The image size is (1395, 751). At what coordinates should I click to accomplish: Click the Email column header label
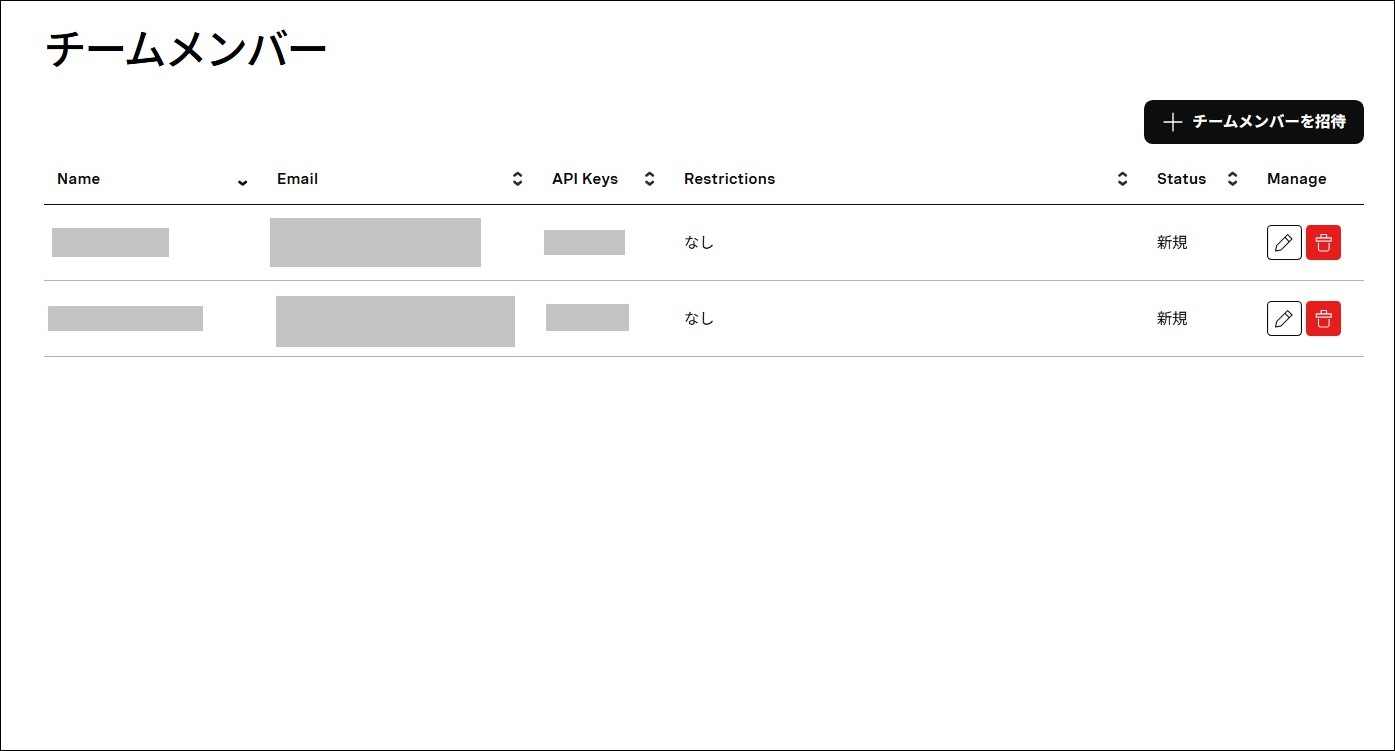297,179
